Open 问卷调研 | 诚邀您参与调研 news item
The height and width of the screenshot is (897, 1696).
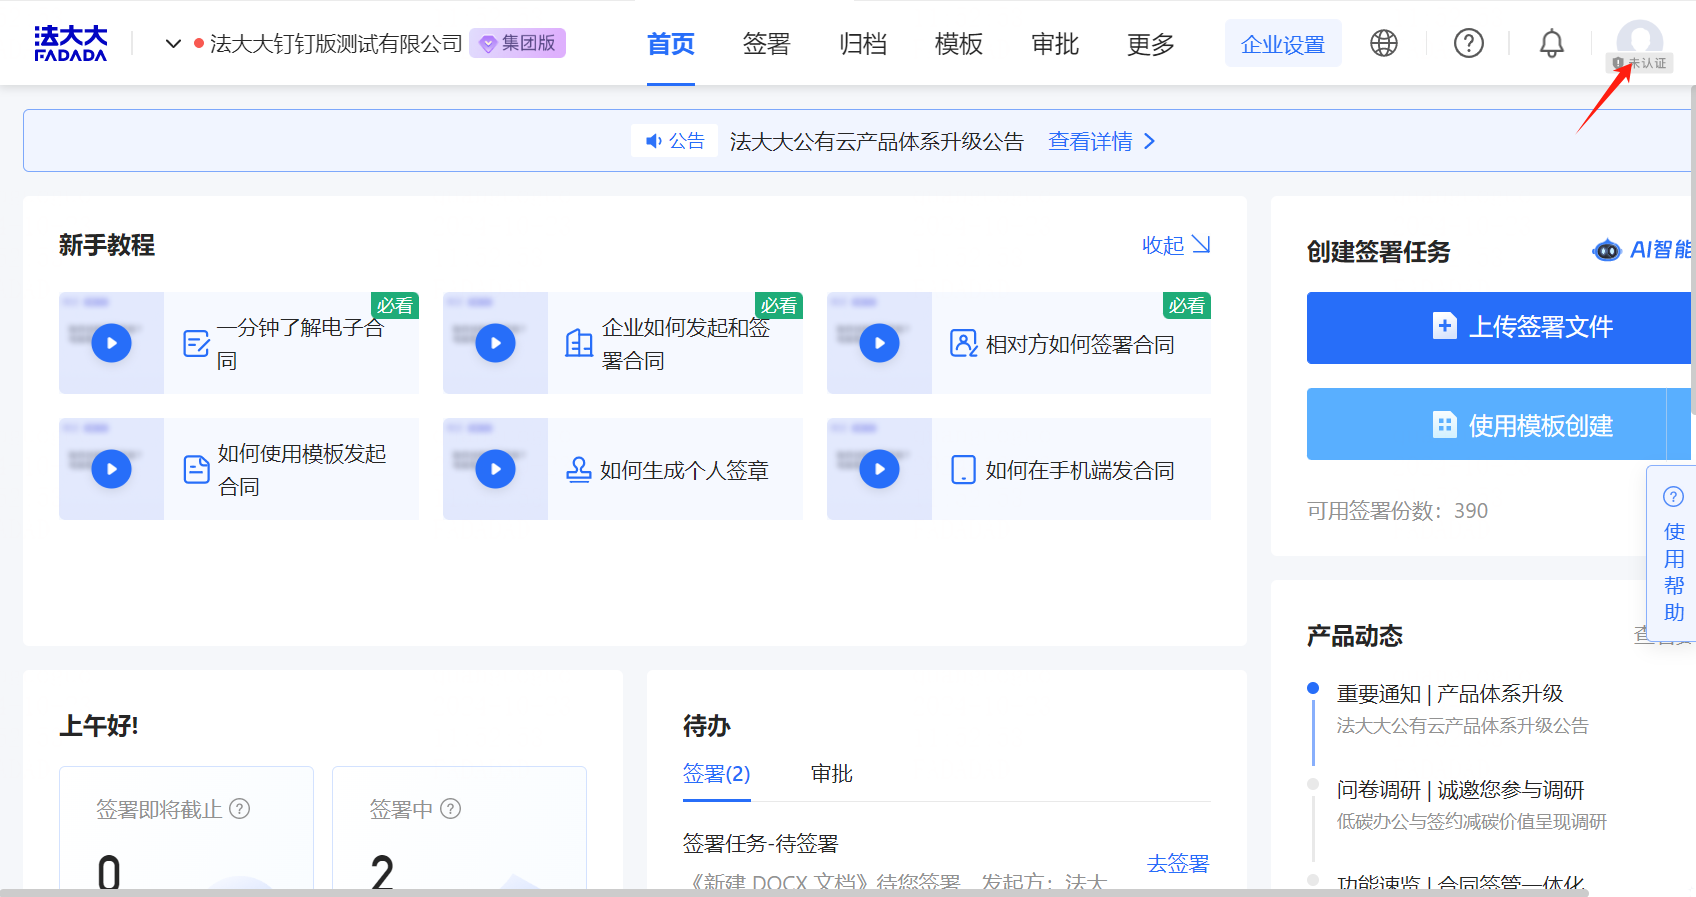tap(1460, 790)
